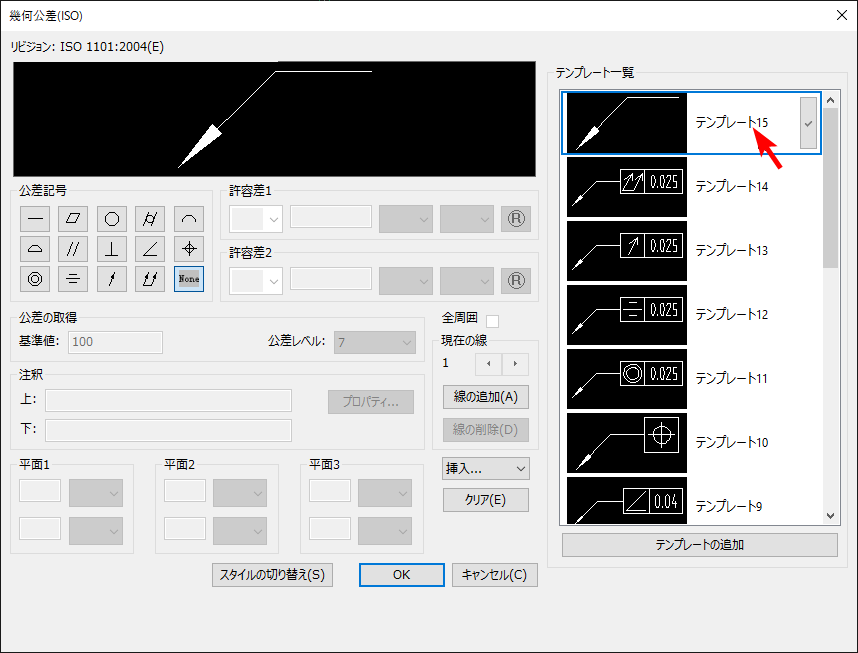Select the flatness parallelogram symbol
858x653 pixels.
point(74,219)
